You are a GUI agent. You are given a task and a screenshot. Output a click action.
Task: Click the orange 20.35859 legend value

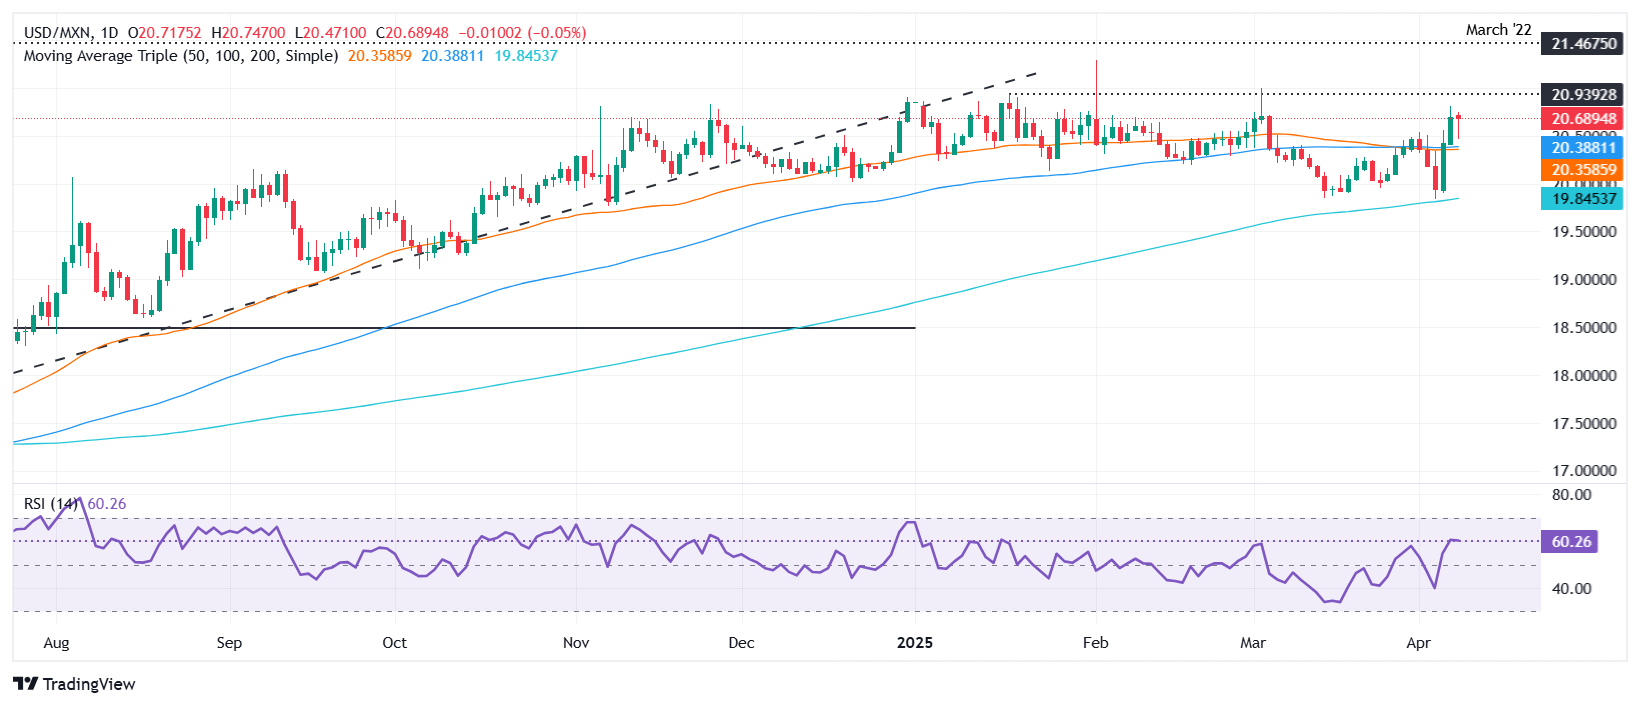pyautogui.click(x=379, y=56)
